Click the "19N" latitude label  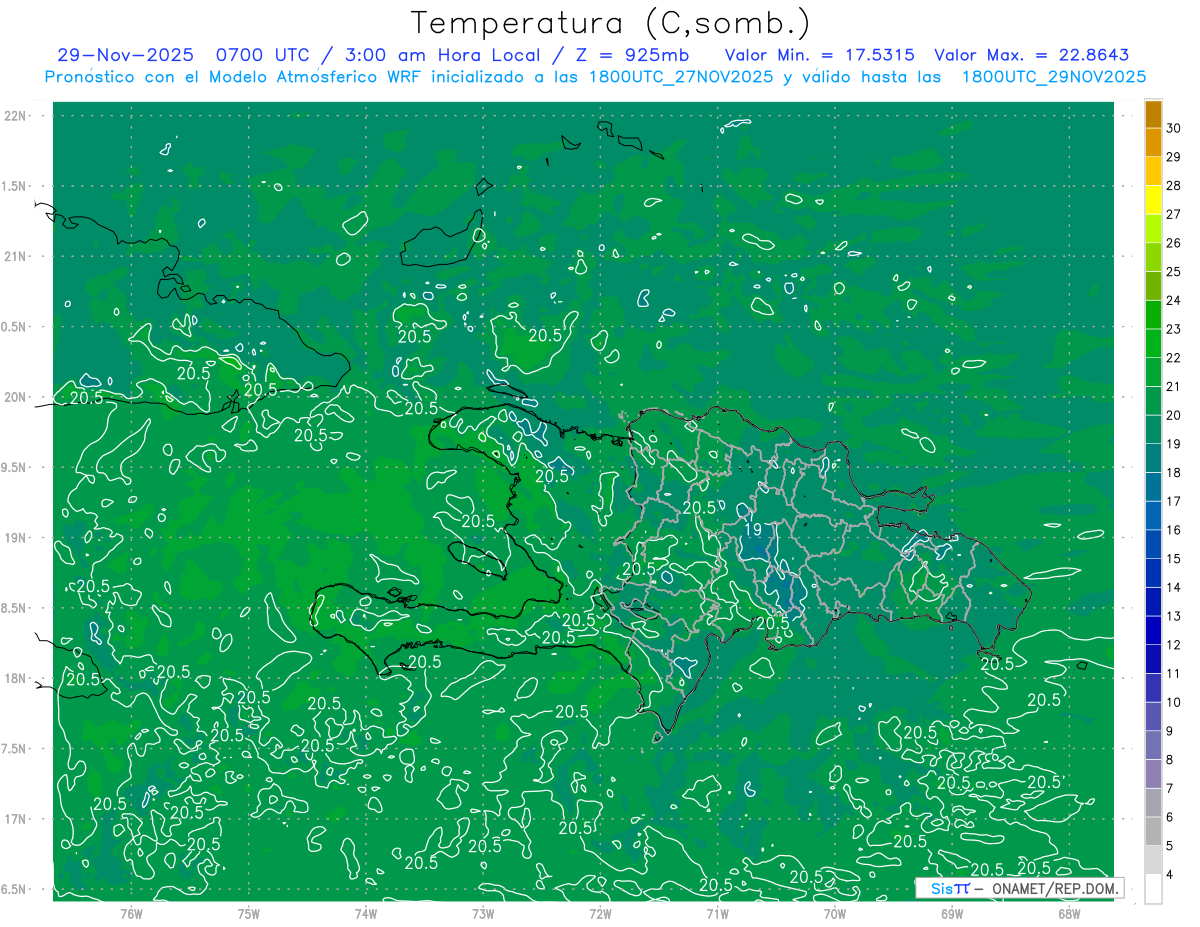[16, 538]
